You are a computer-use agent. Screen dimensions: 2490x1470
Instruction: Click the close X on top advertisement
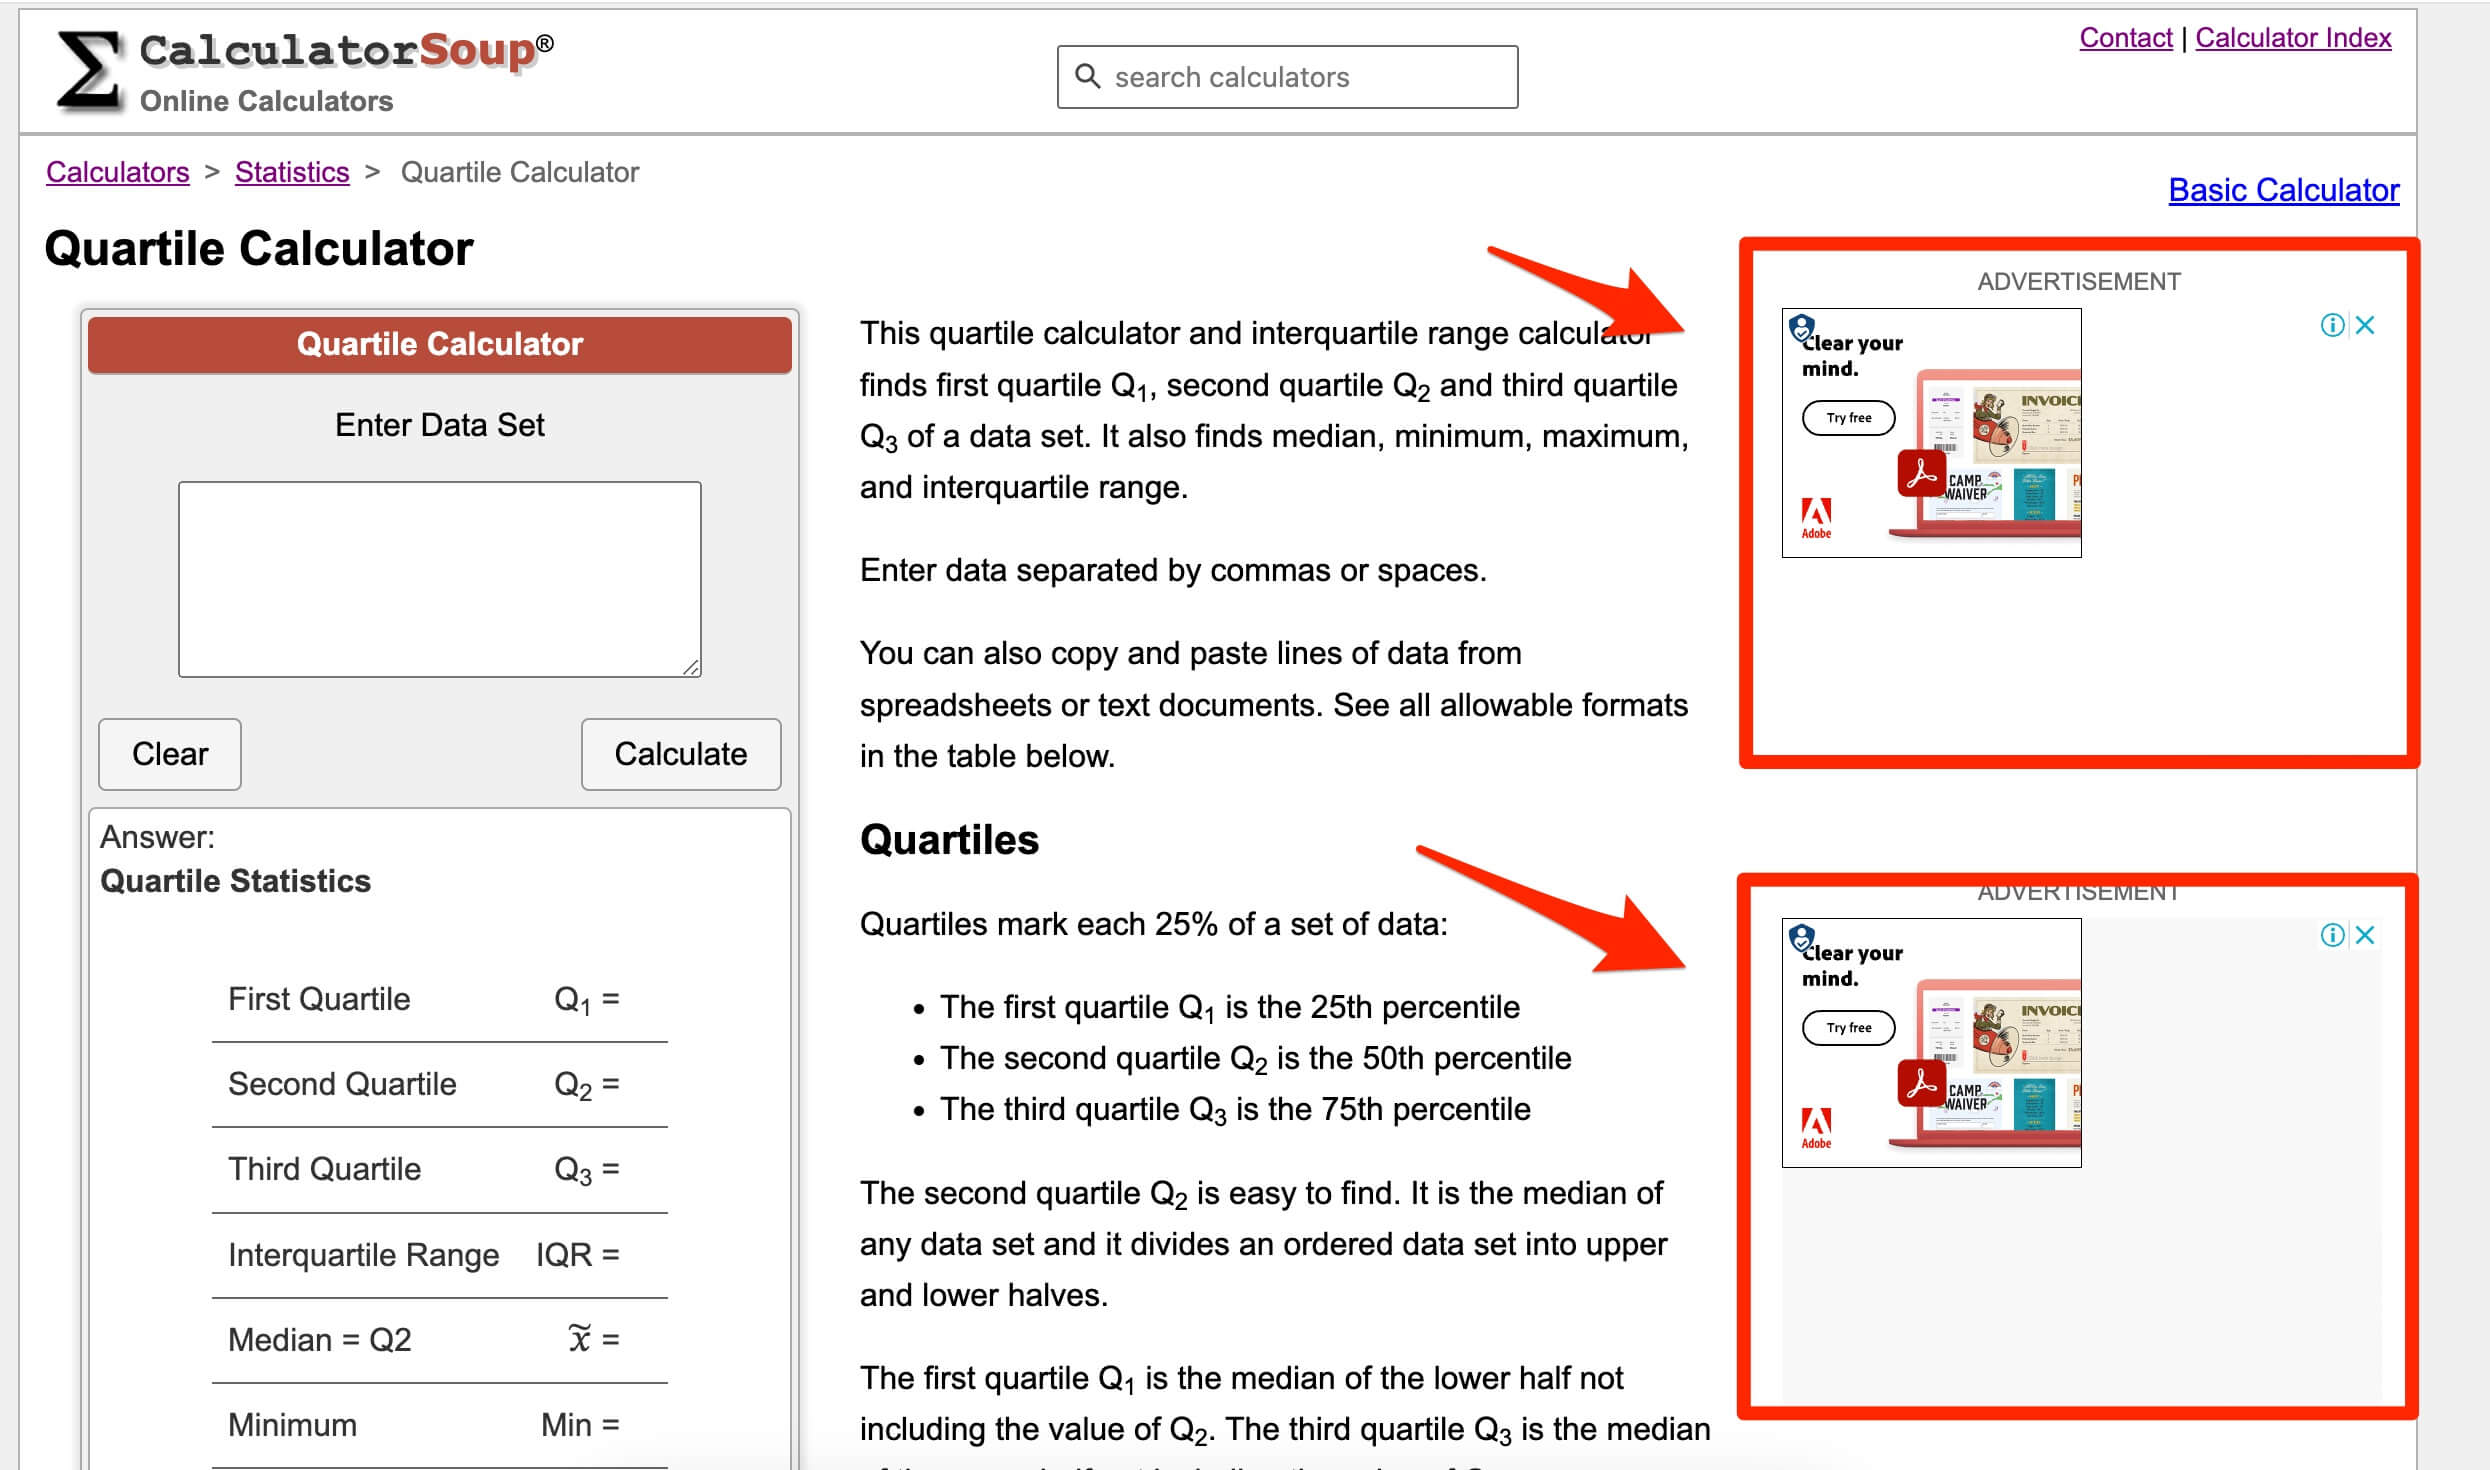click(x=2362, y=322)
